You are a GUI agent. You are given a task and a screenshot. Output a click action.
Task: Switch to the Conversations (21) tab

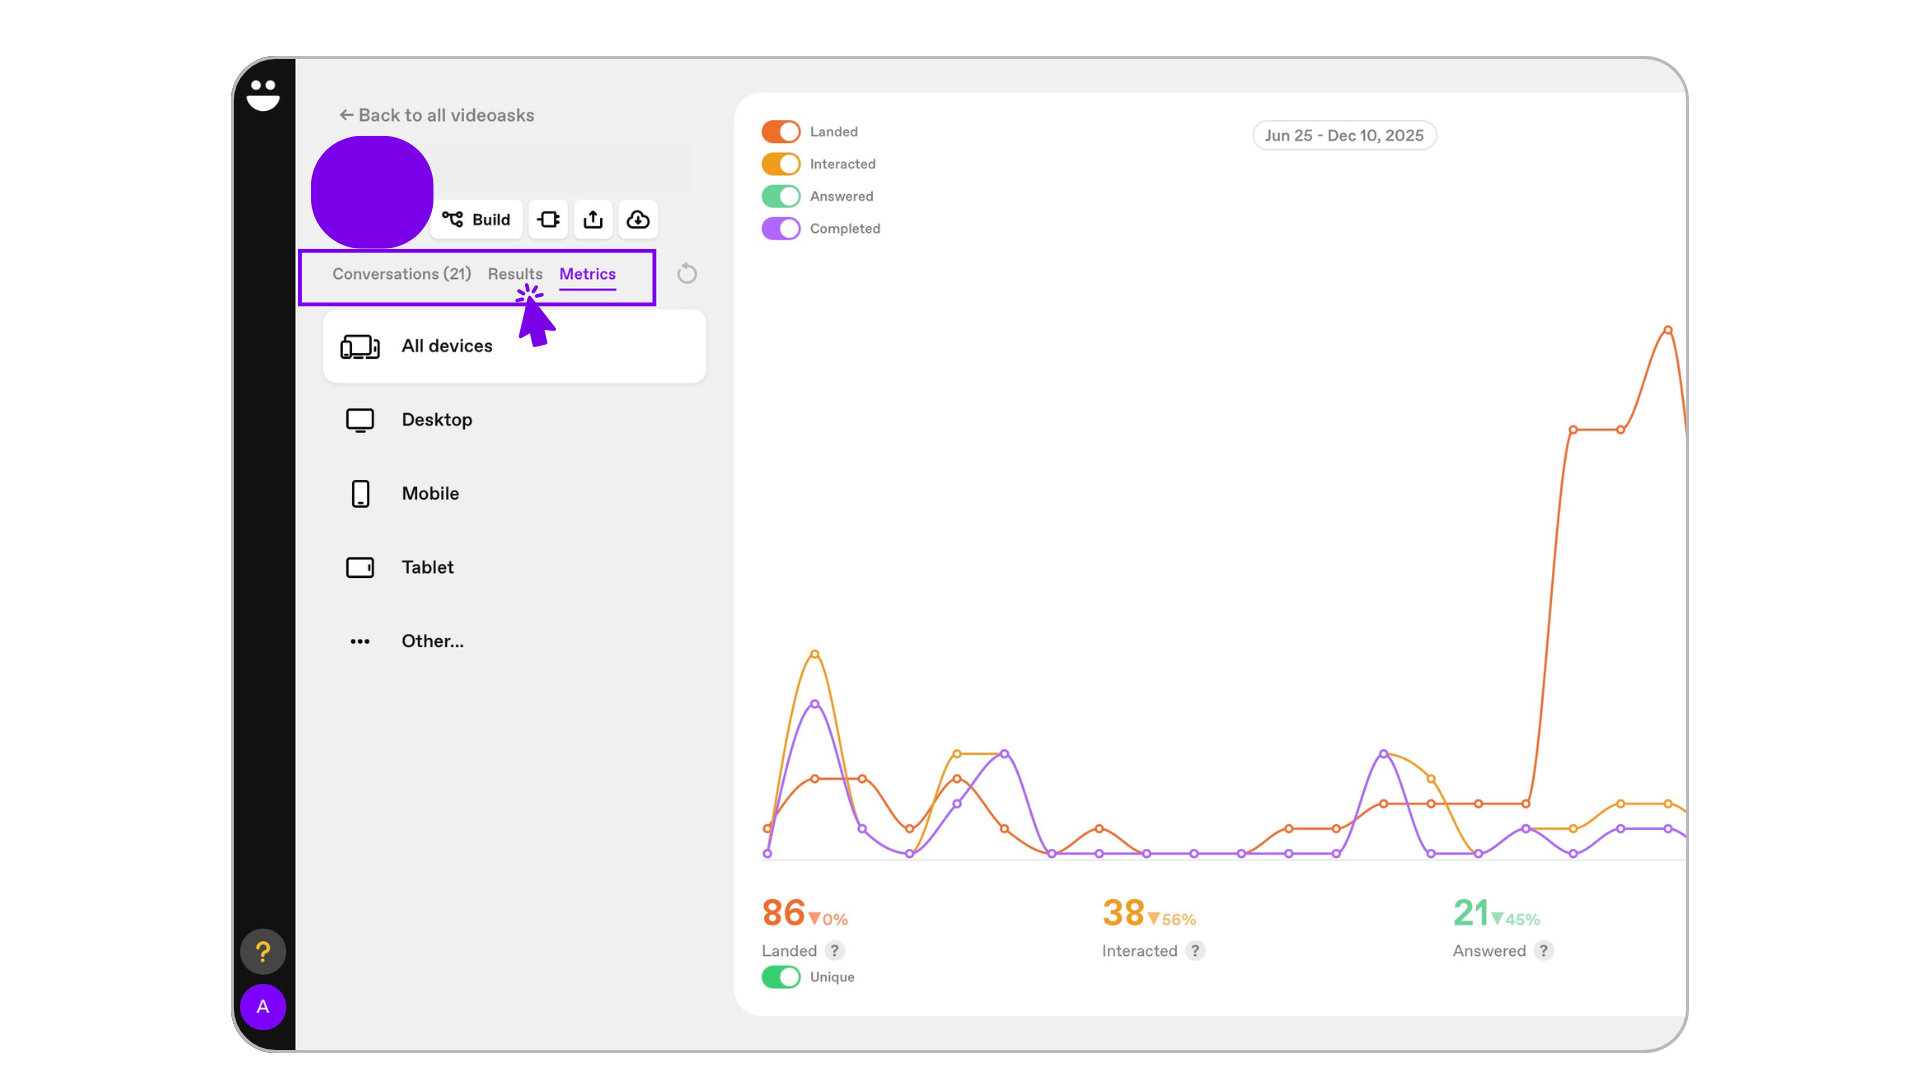point(401,274)
